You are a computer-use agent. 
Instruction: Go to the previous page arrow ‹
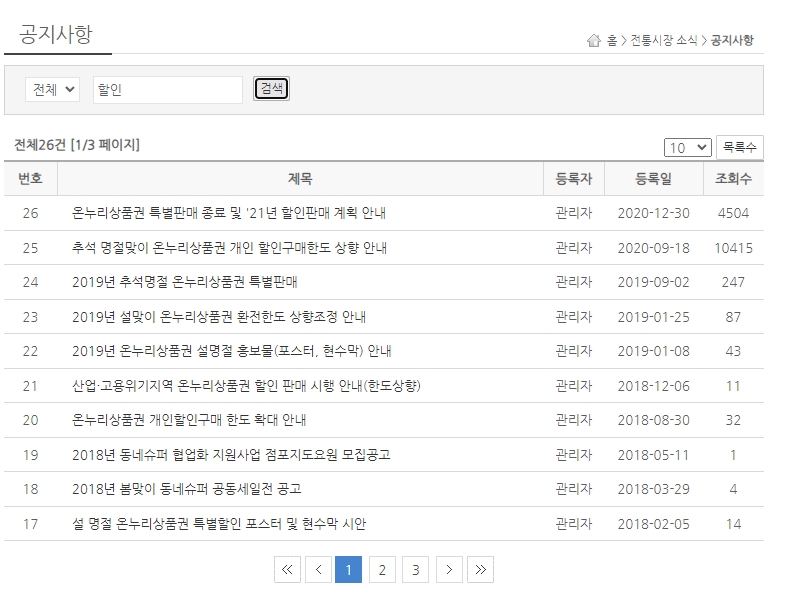[319, 569]
